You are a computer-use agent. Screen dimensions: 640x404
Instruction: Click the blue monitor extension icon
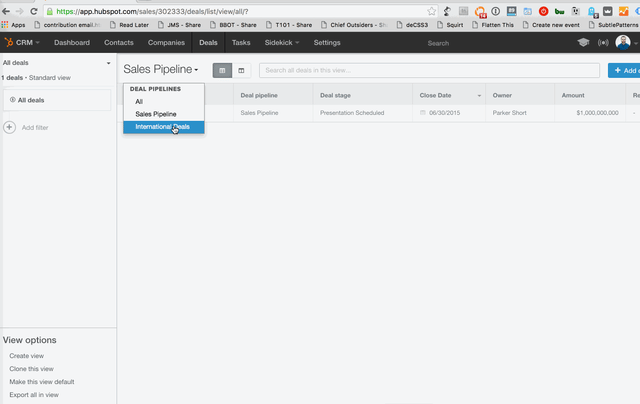pyautogui.click(x=511, y=11)
